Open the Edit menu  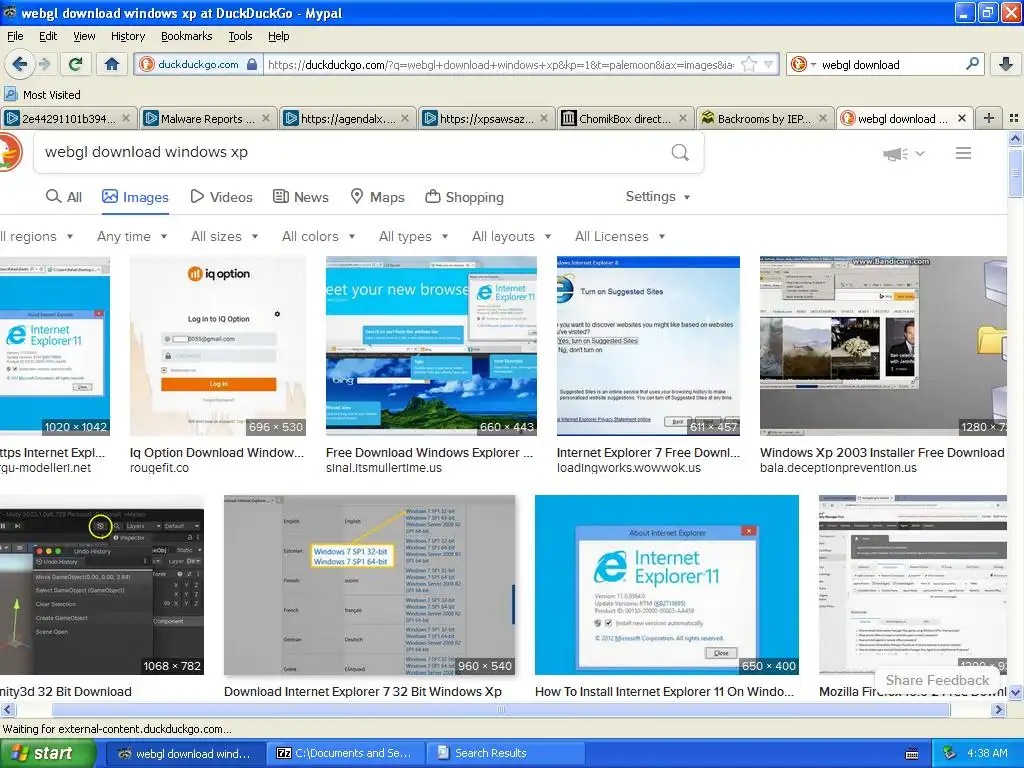48,36
